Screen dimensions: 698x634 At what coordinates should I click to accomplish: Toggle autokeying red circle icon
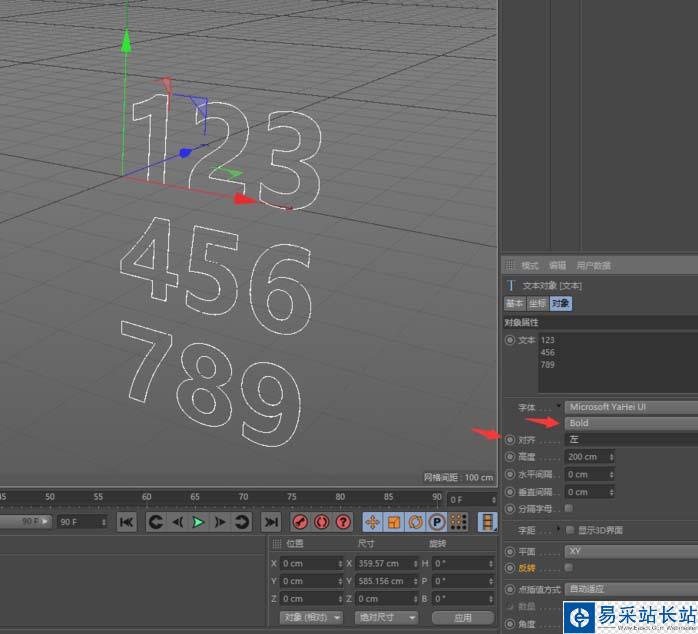coord(321,522)
